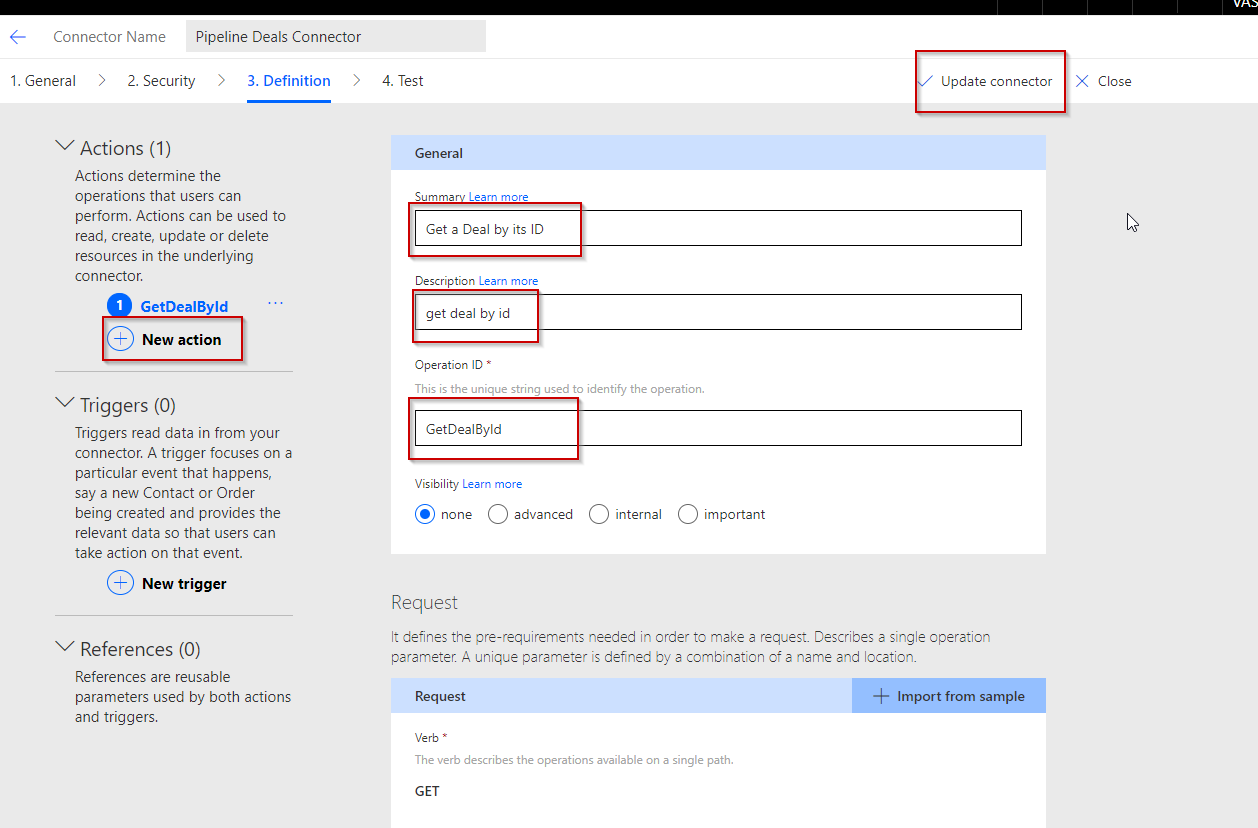Click the back arrow icon
Image resolution: width=1258 pixels, height=828 pixels.
(x=18, y=37)
